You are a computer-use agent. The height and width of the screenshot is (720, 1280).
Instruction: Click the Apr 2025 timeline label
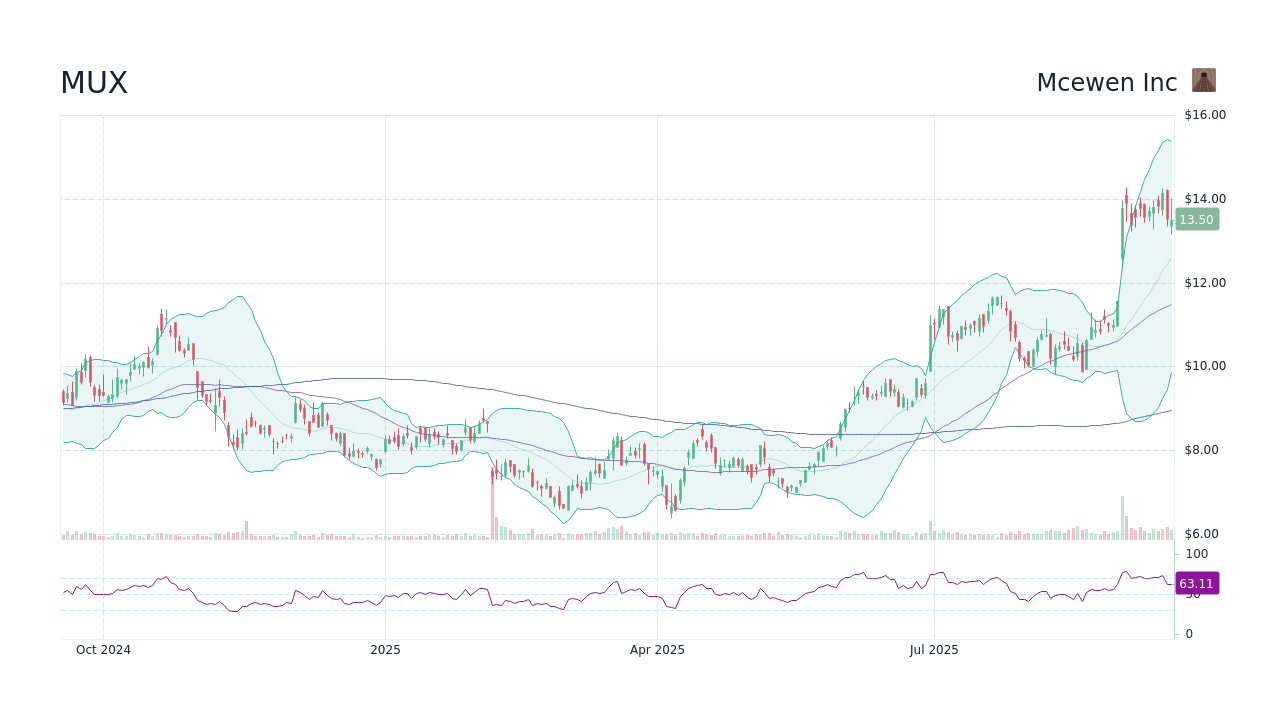(x=658, y=649)
